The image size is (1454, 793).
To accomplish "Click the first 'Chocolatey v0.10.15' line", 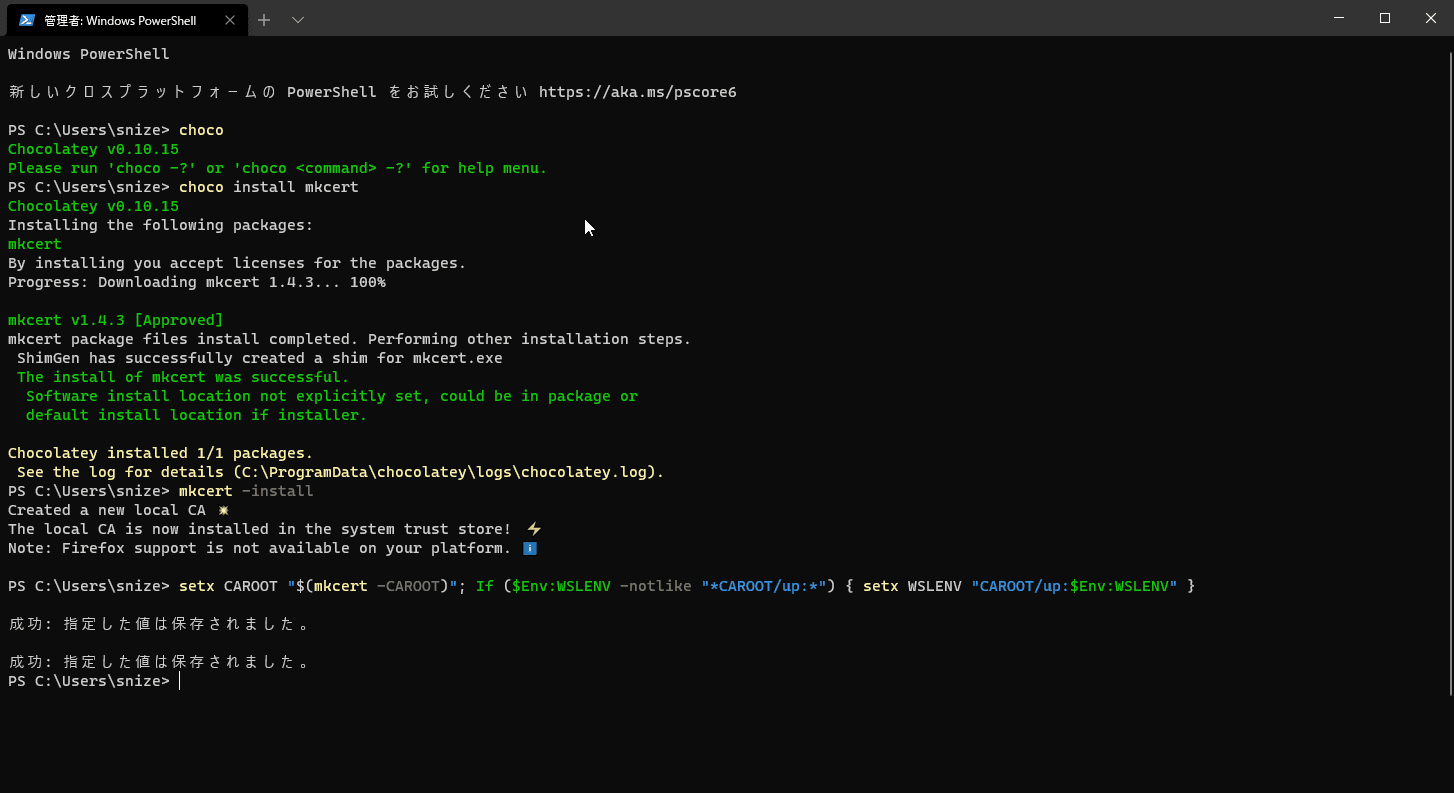I will [93, 149].
